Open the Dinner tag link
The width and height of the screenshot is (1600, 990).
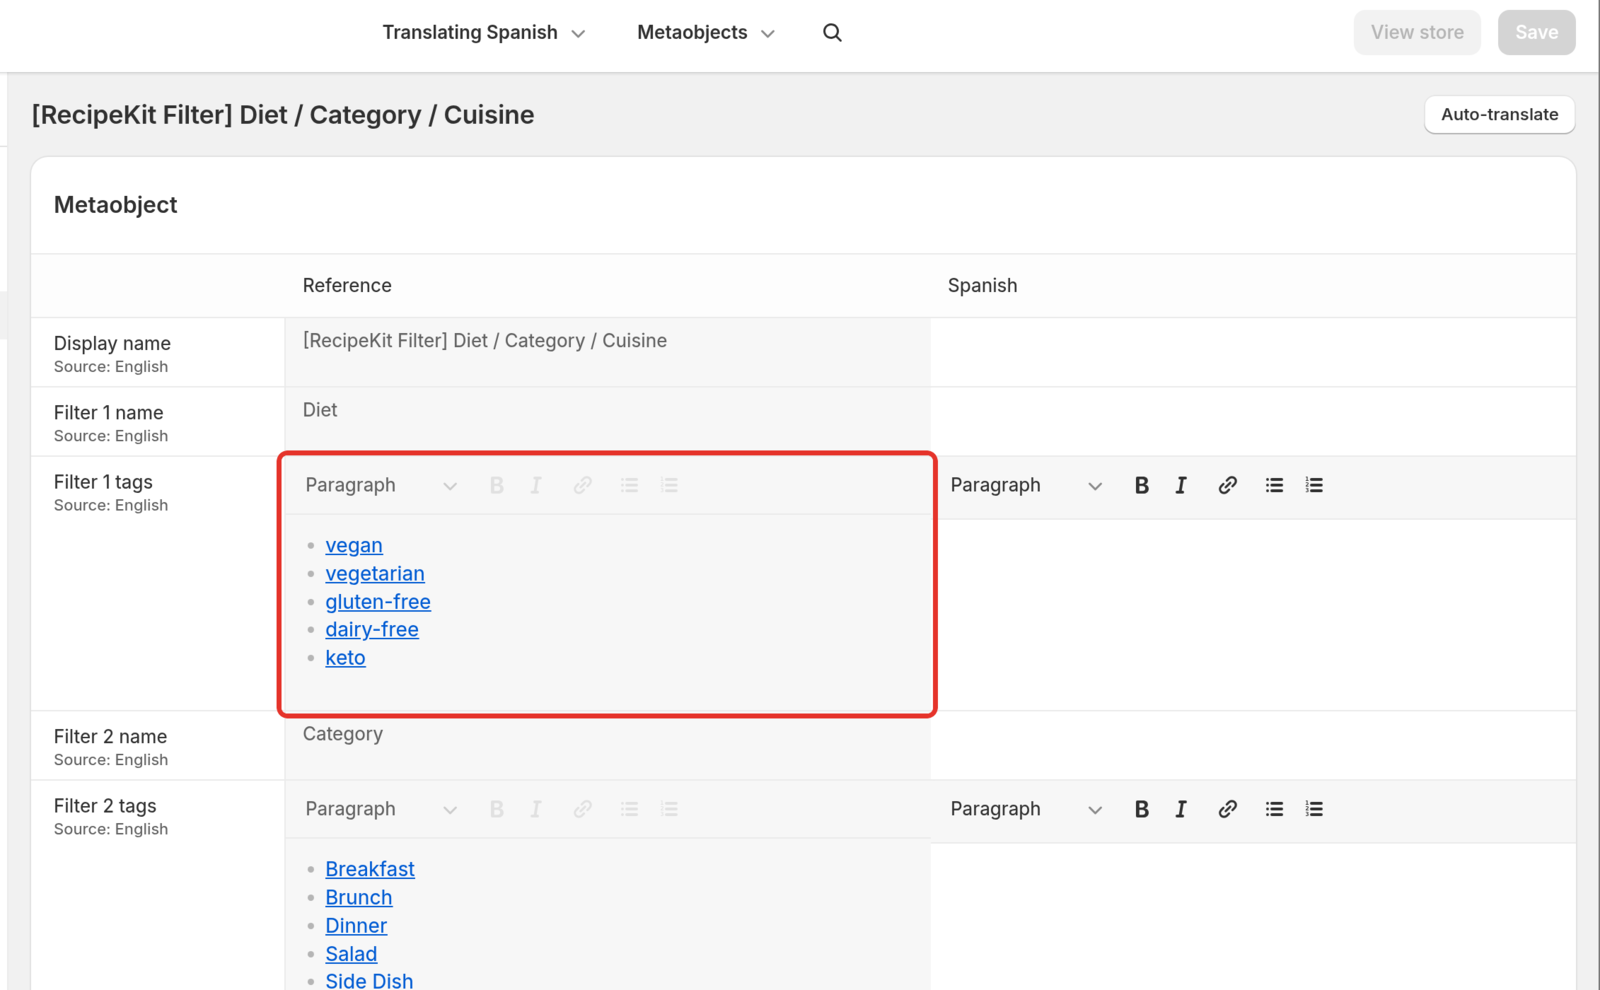click(356, 926)
